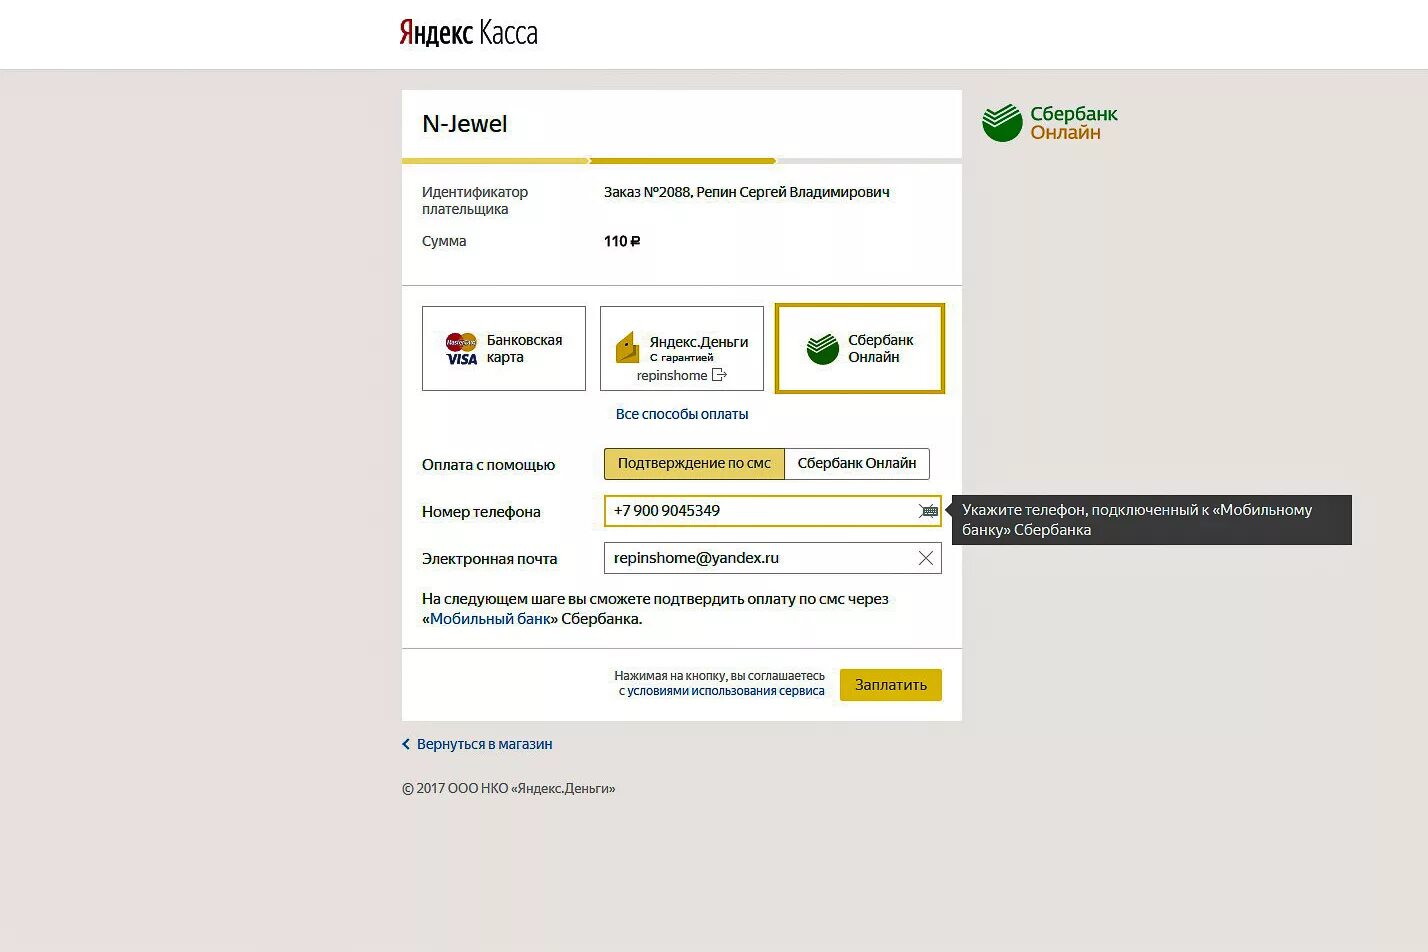This screenshot has height=952, width=1428.
Task: Choose Банковская карта payment method
Action: (x=504, y=348)
